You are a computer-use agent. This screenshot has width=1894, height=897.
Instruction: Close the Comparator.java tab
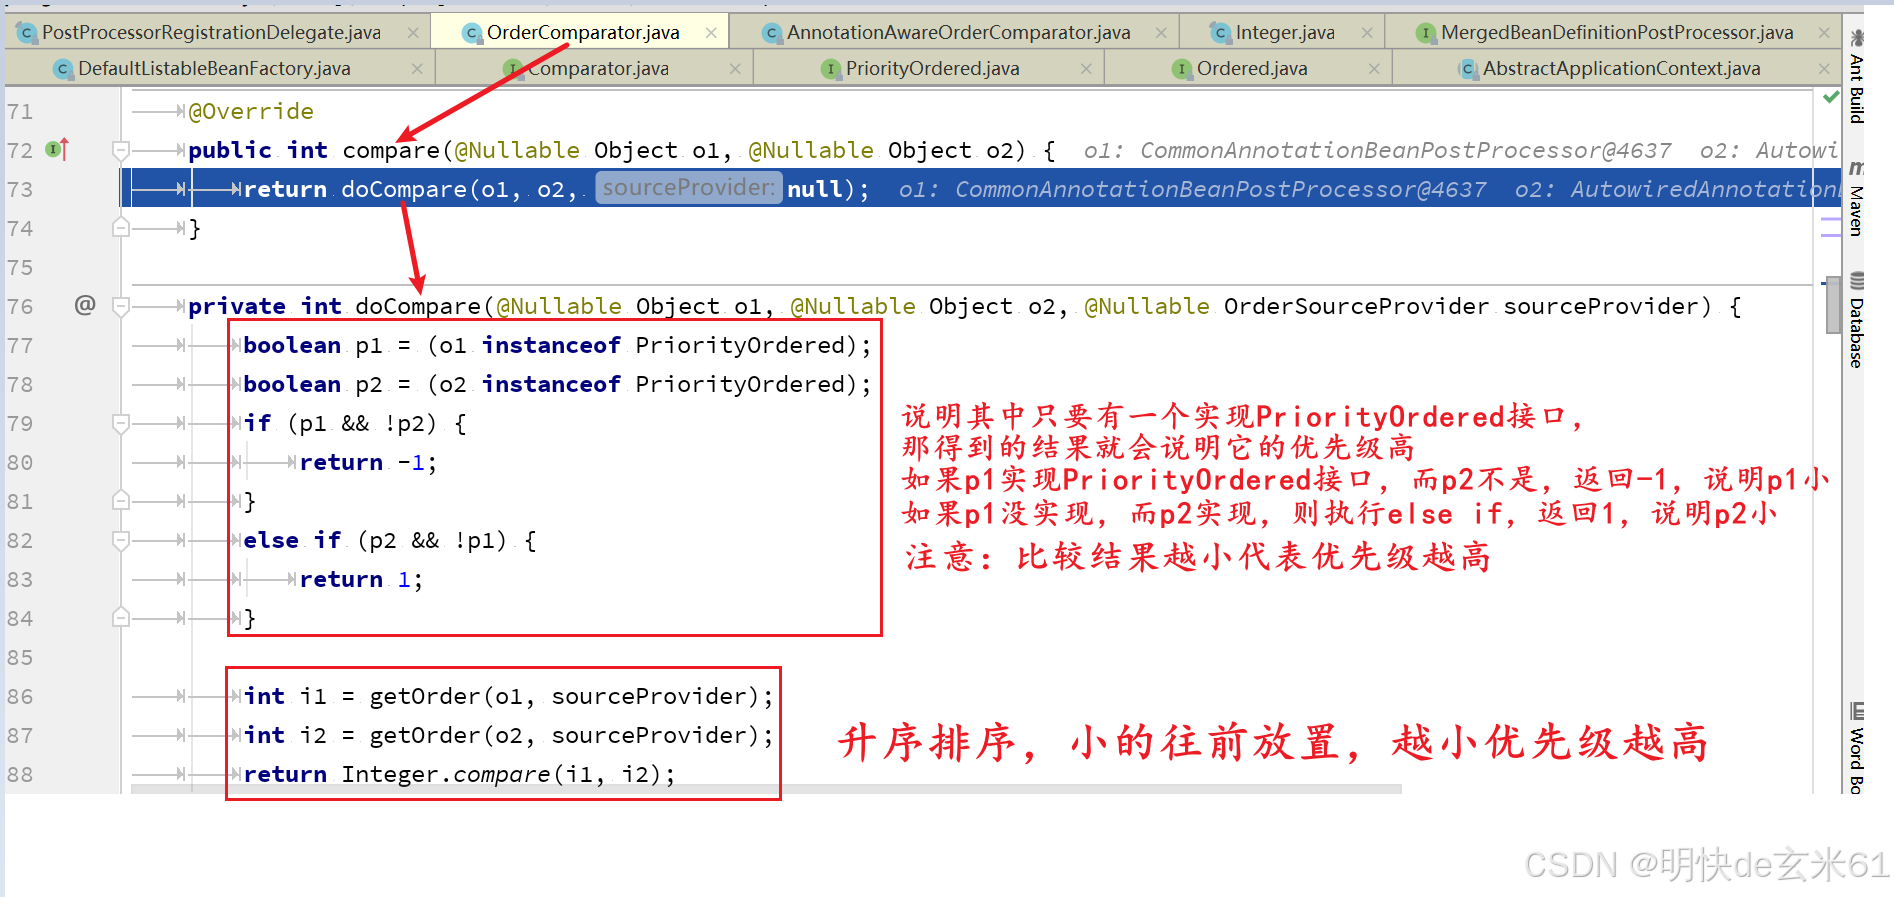coord(735,69)
